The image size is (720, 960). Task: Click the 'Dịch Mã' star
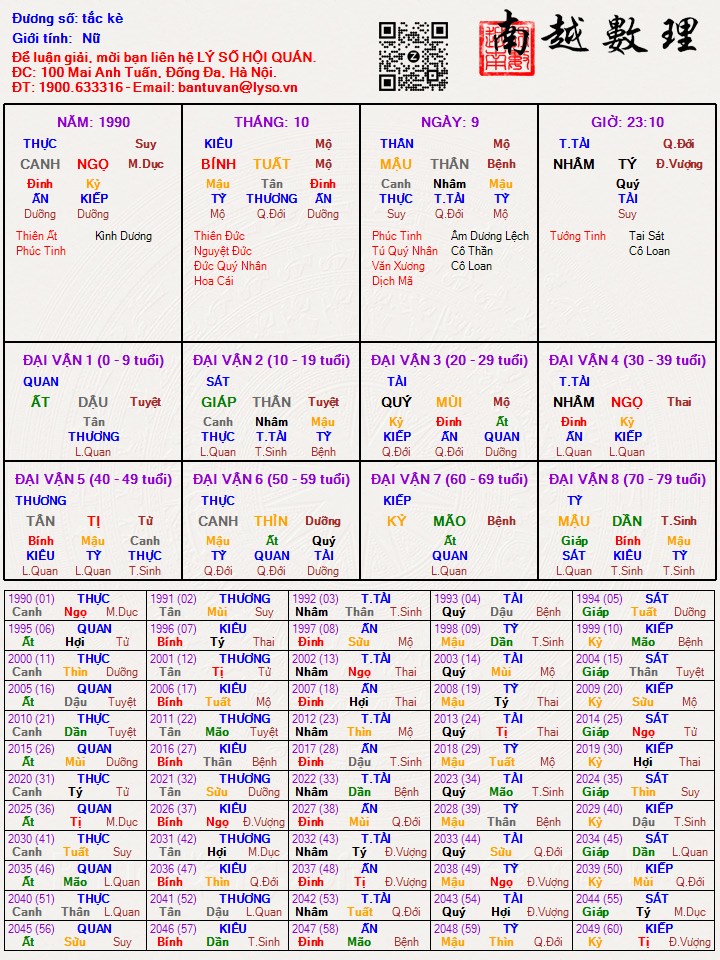click(x=392, y=281)
